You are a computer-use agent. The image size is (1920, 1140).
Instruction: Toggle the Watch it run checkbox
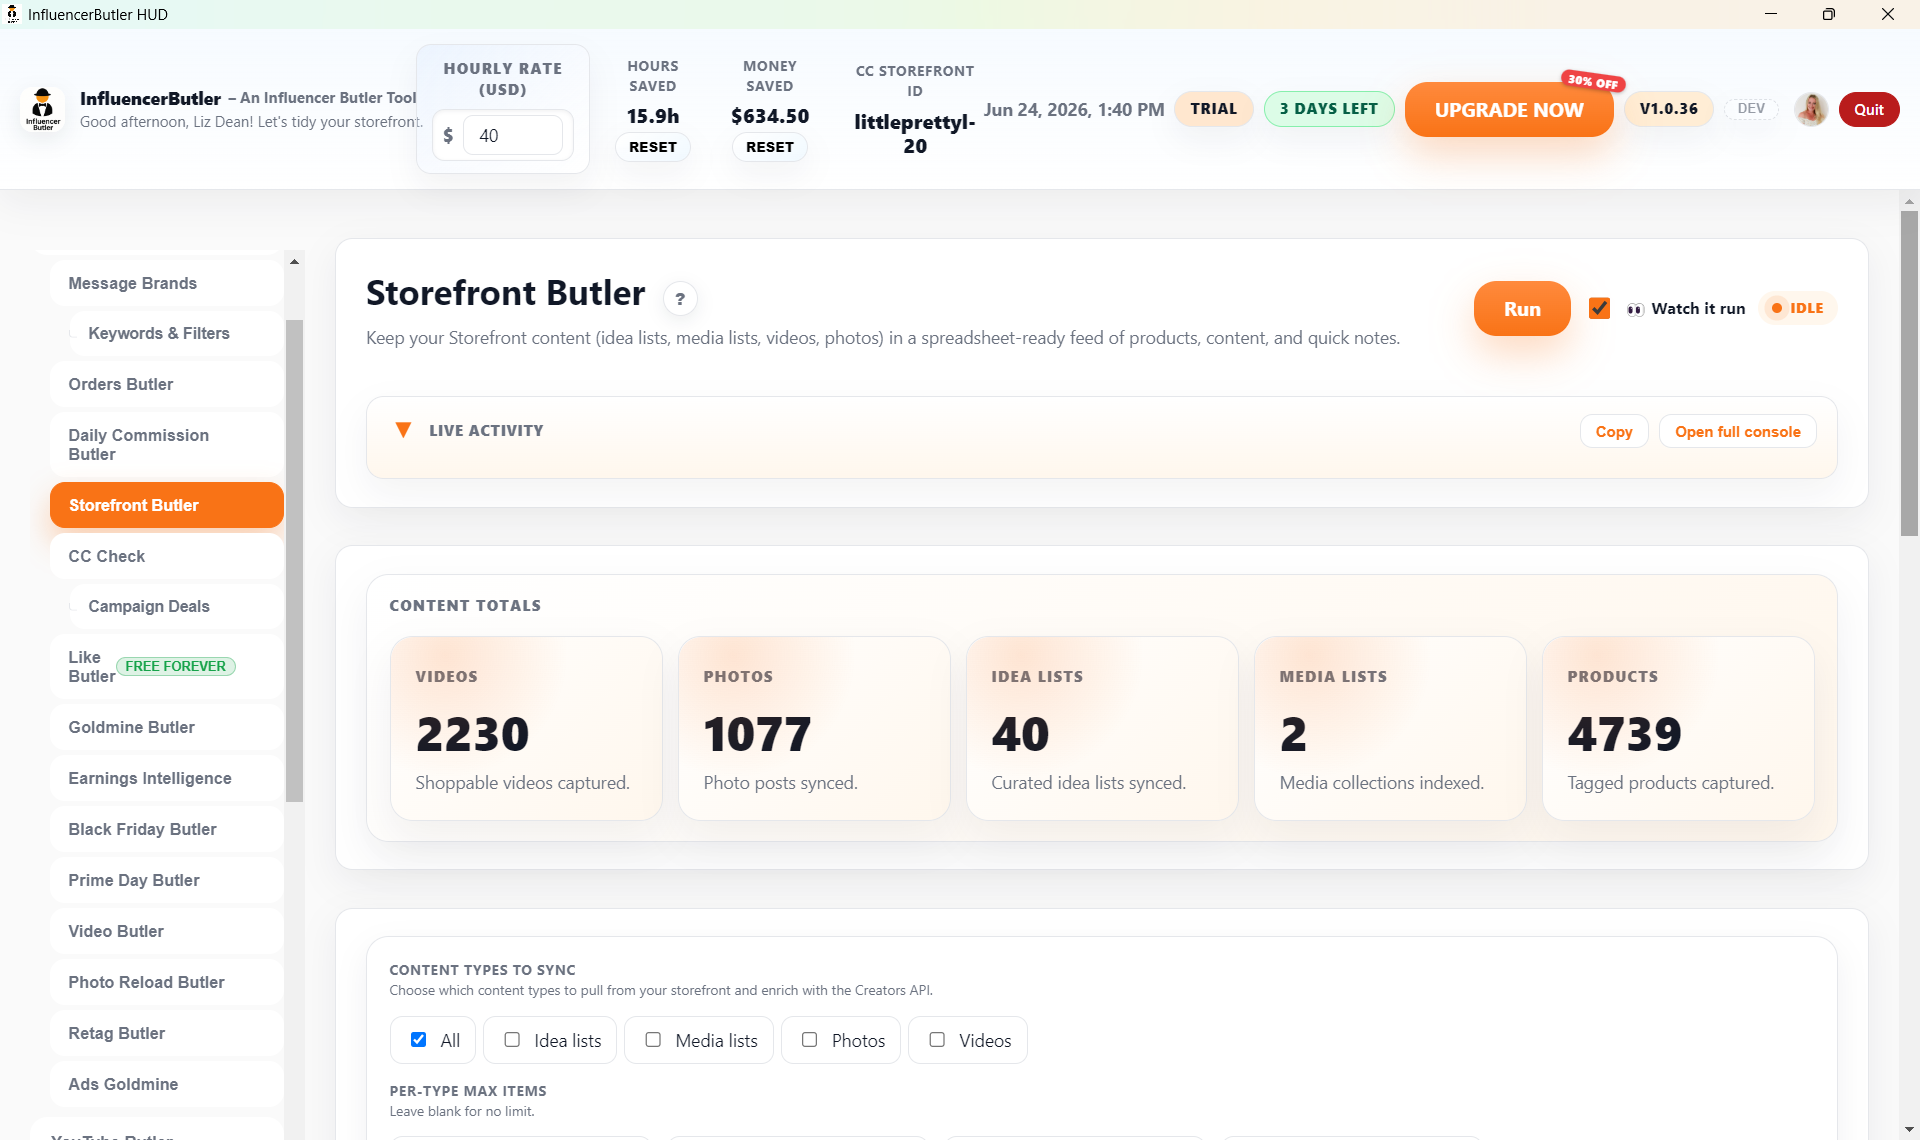pyautogui.click(x=1599, y=308)
